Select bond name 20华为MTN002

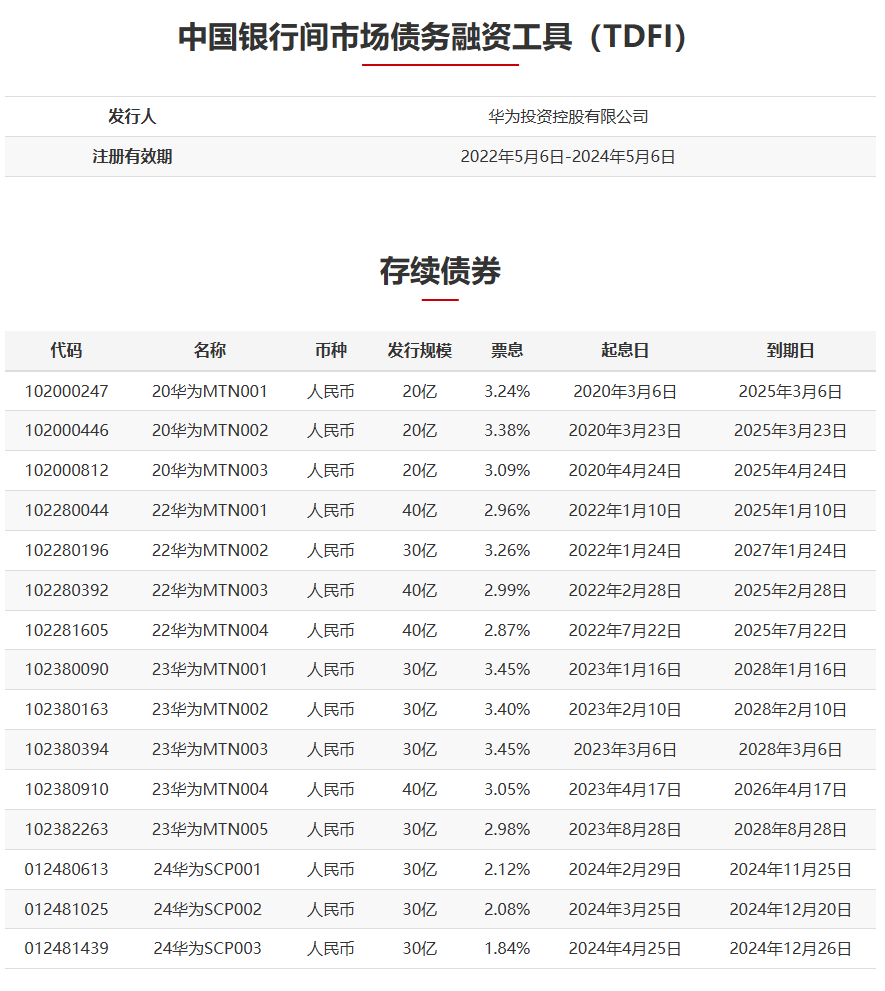(x=210, y=431)
